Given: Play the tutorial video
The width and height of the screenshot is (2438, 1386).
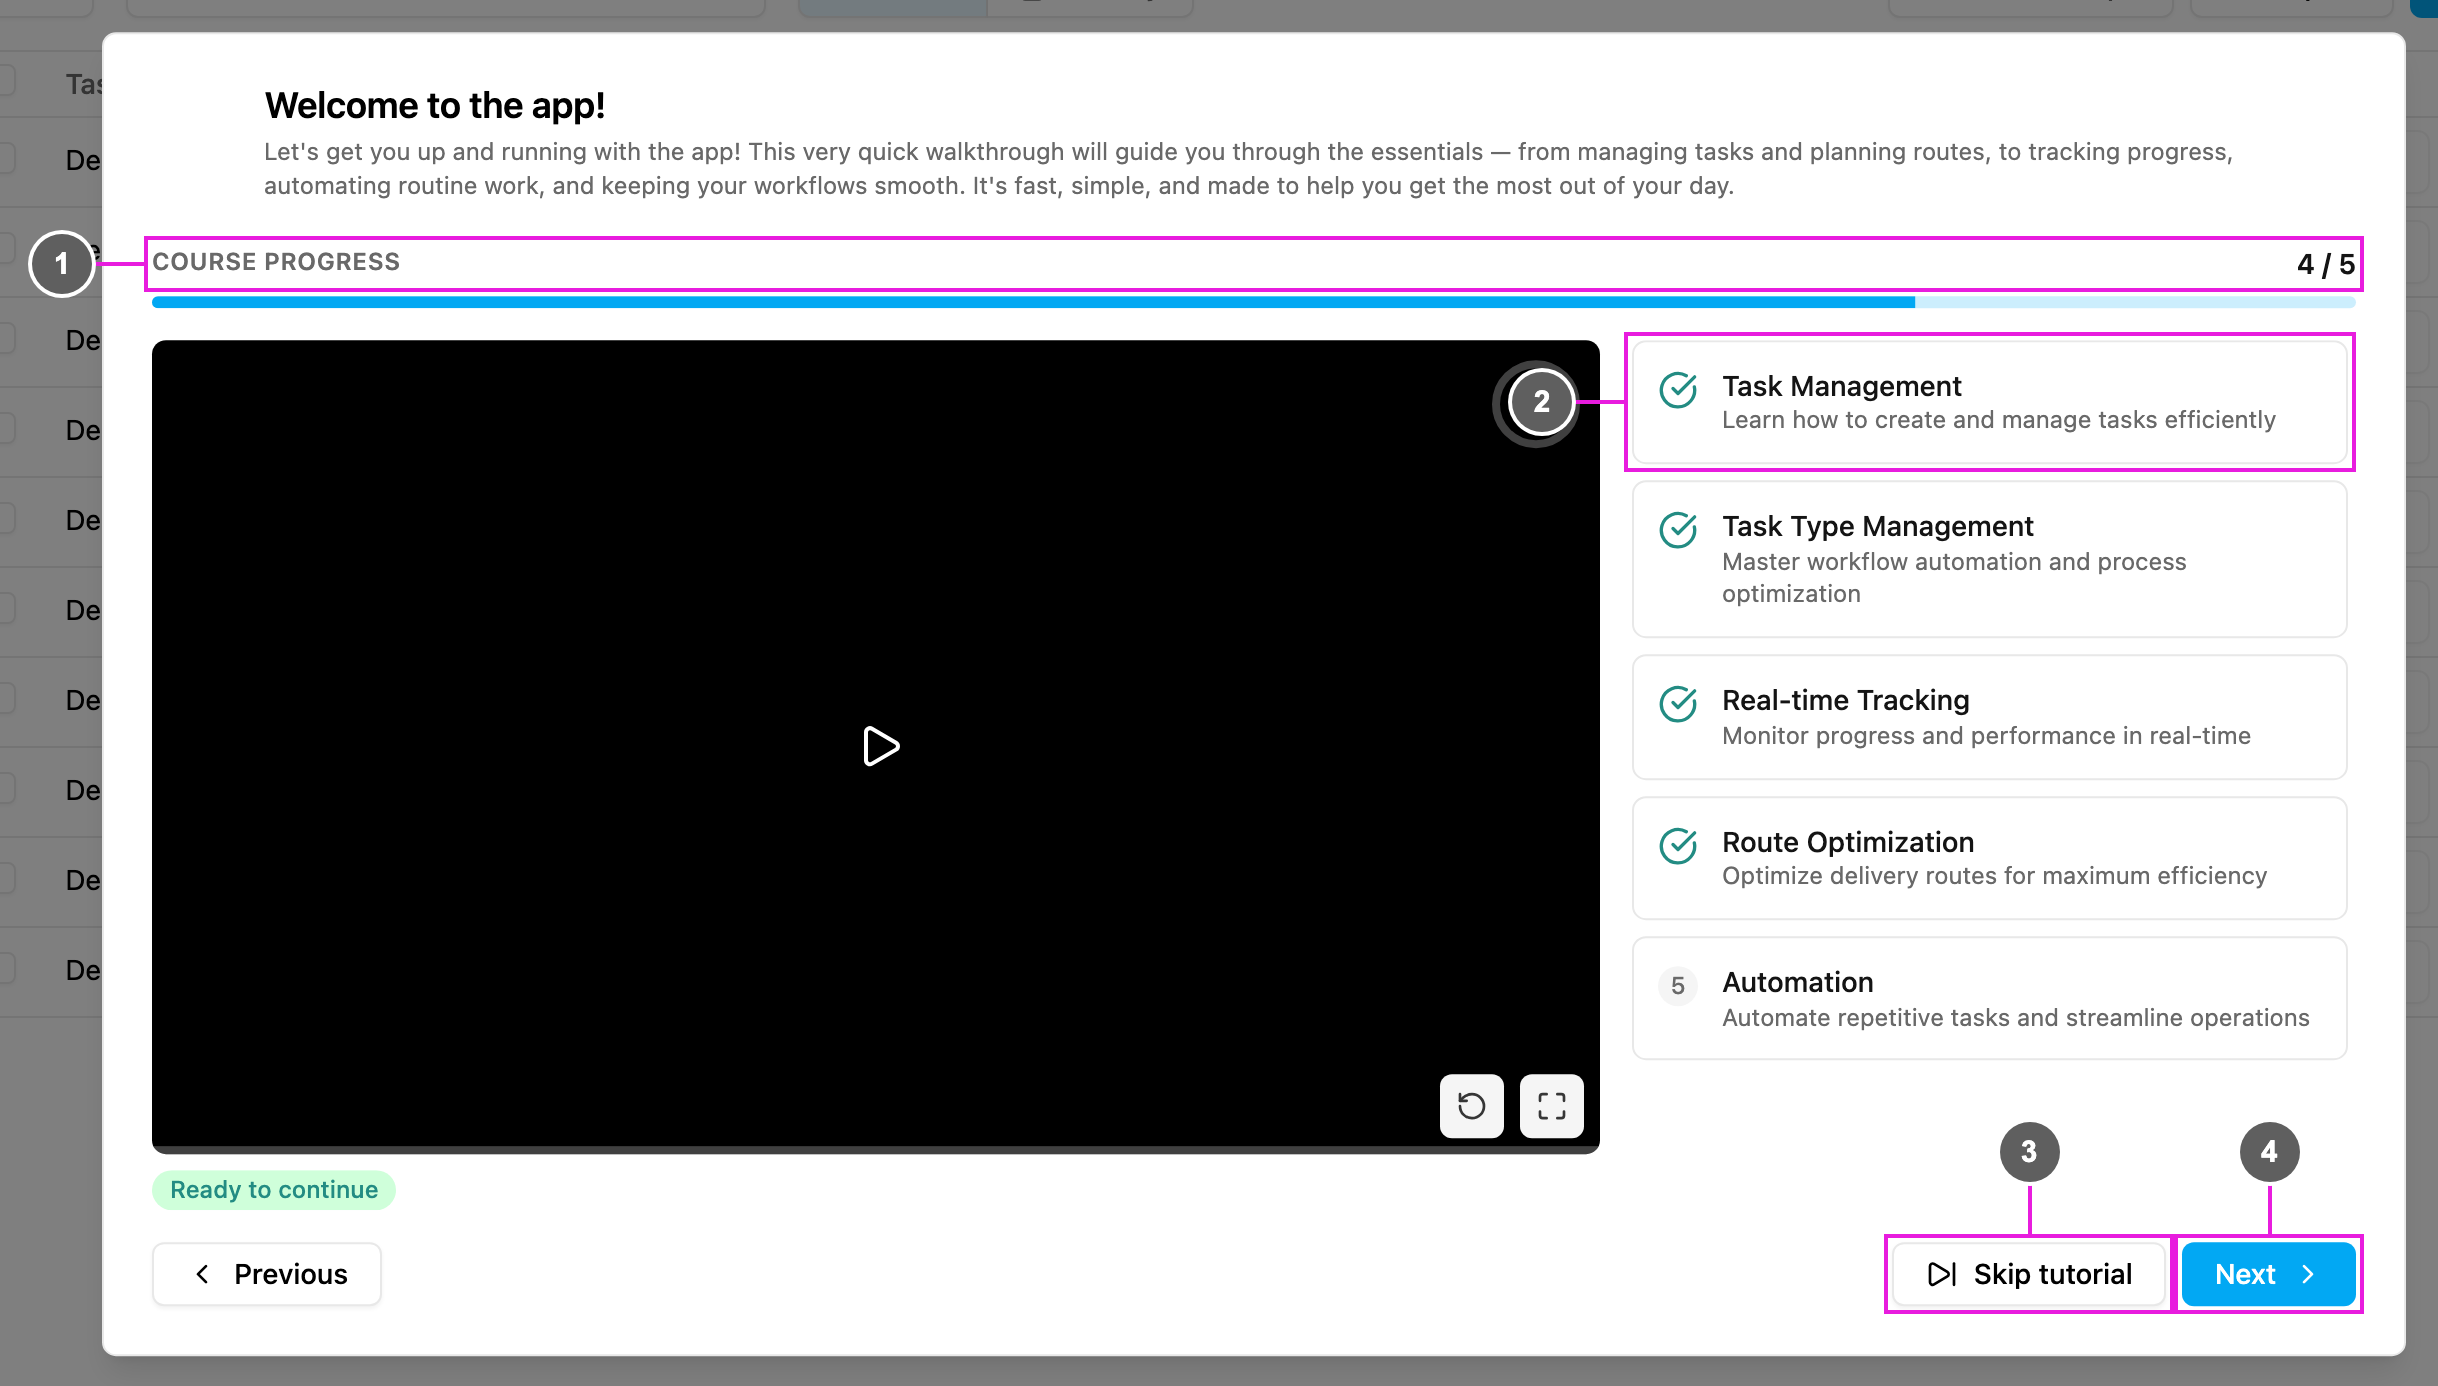Looking at the screenshot, I should (880, 746).
